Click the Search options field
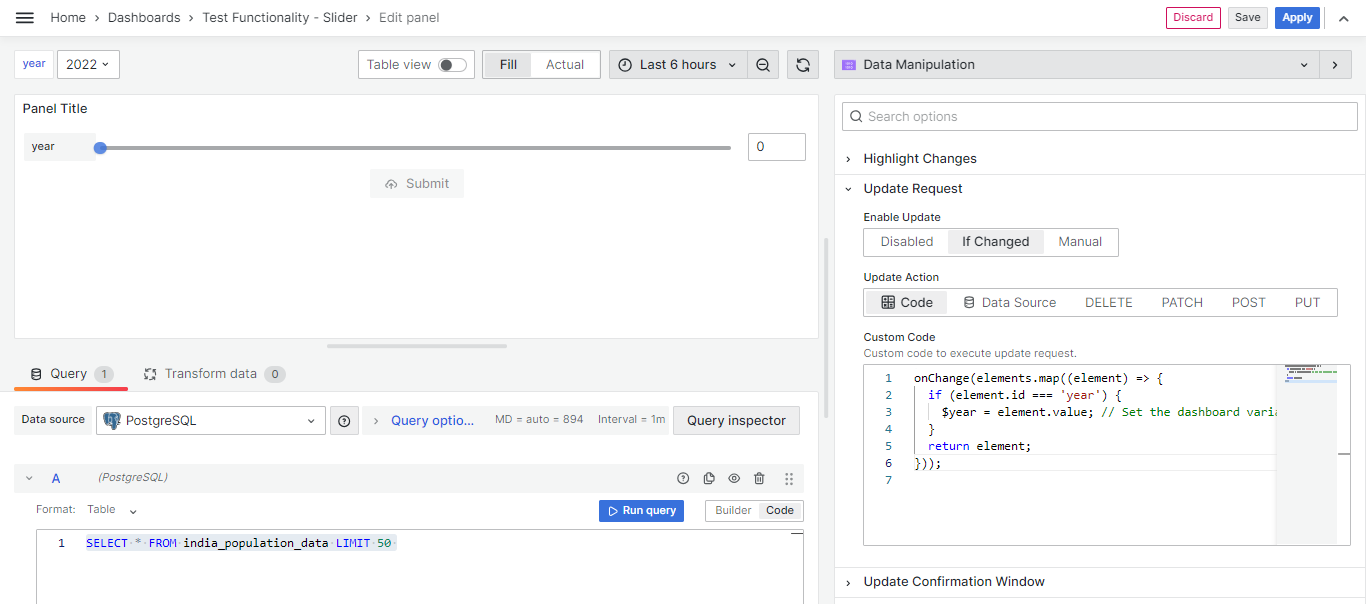This screenshot has height=604, width=1366. pos(1100,117)
